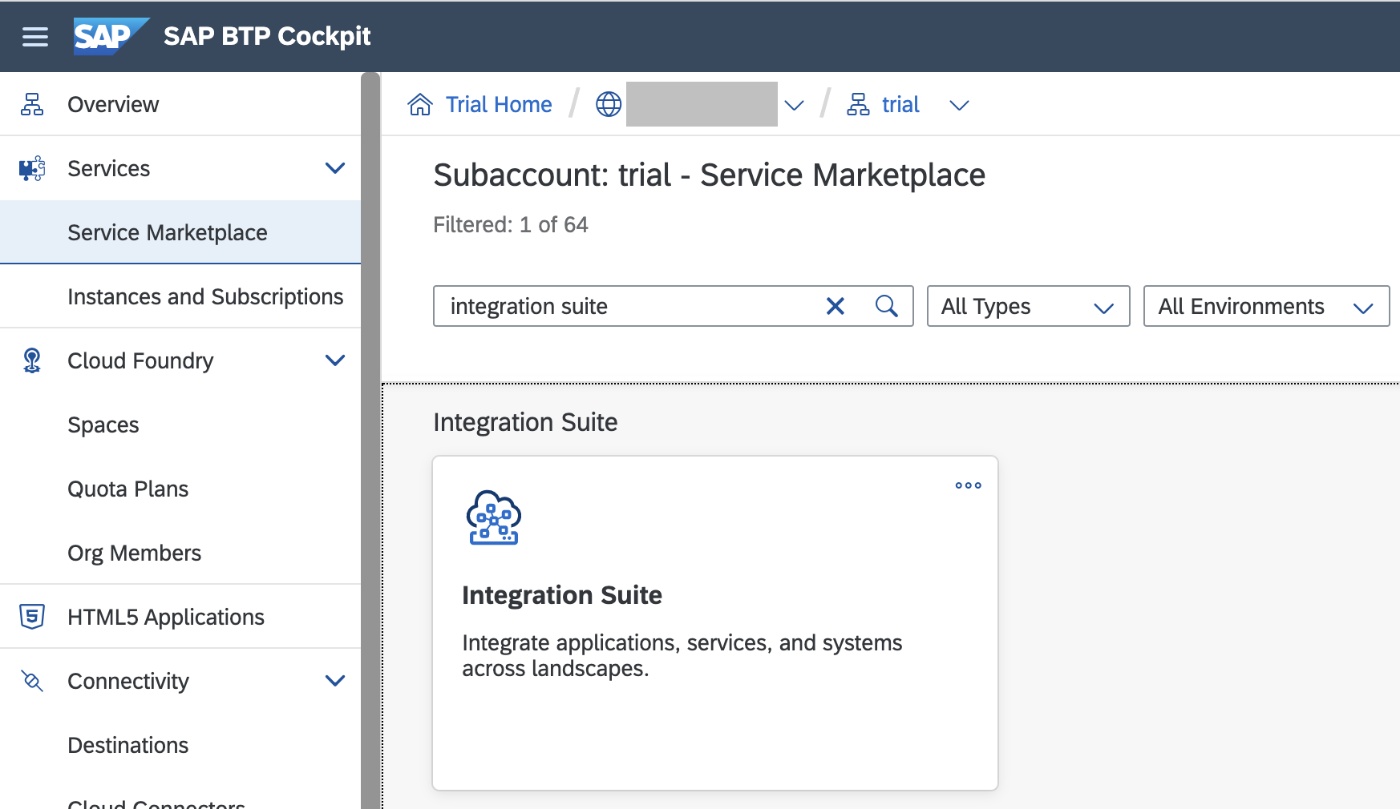Click the trial breadcrumb link
Screen dimensions: 1400x809
point(900,104)
